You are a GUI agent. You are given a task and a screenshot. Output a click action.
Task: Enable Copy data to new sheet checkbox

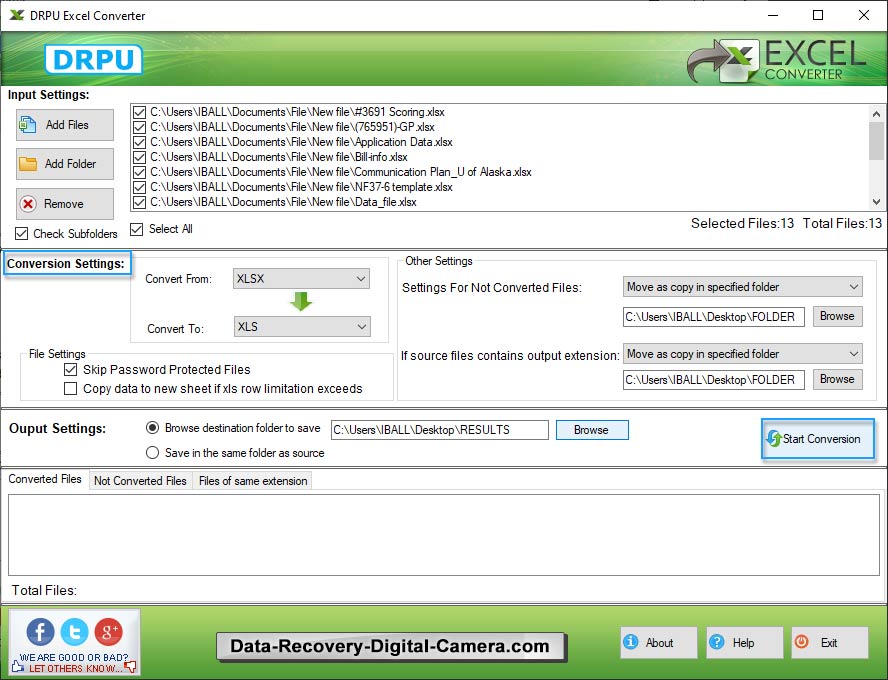pyautogui.click(x=70, y=389)
